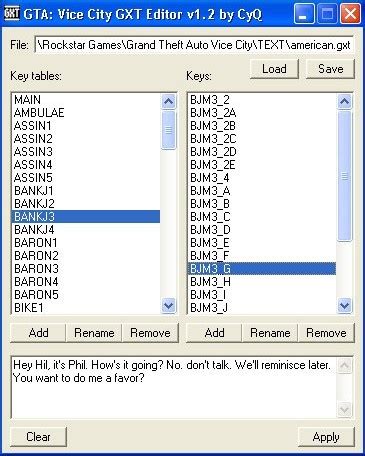Click the GXT app icon in title bar
The width and height of the screenshot is (365, 456).
coord(12,14)
